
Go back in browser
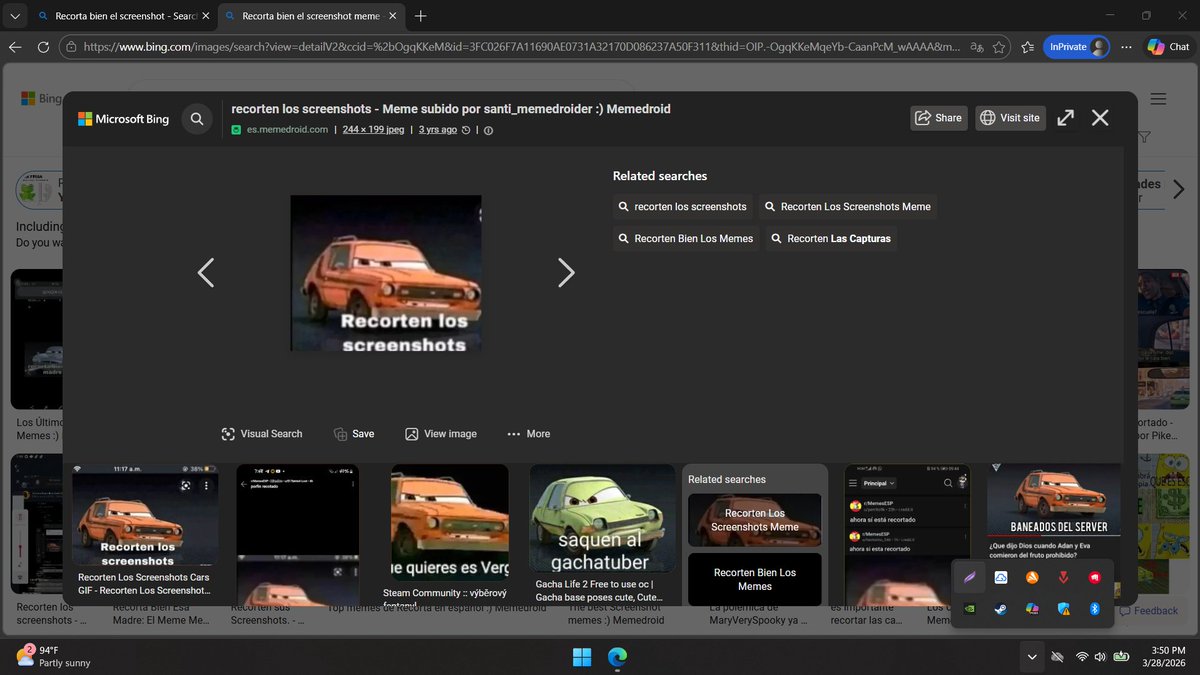point(15,47)
